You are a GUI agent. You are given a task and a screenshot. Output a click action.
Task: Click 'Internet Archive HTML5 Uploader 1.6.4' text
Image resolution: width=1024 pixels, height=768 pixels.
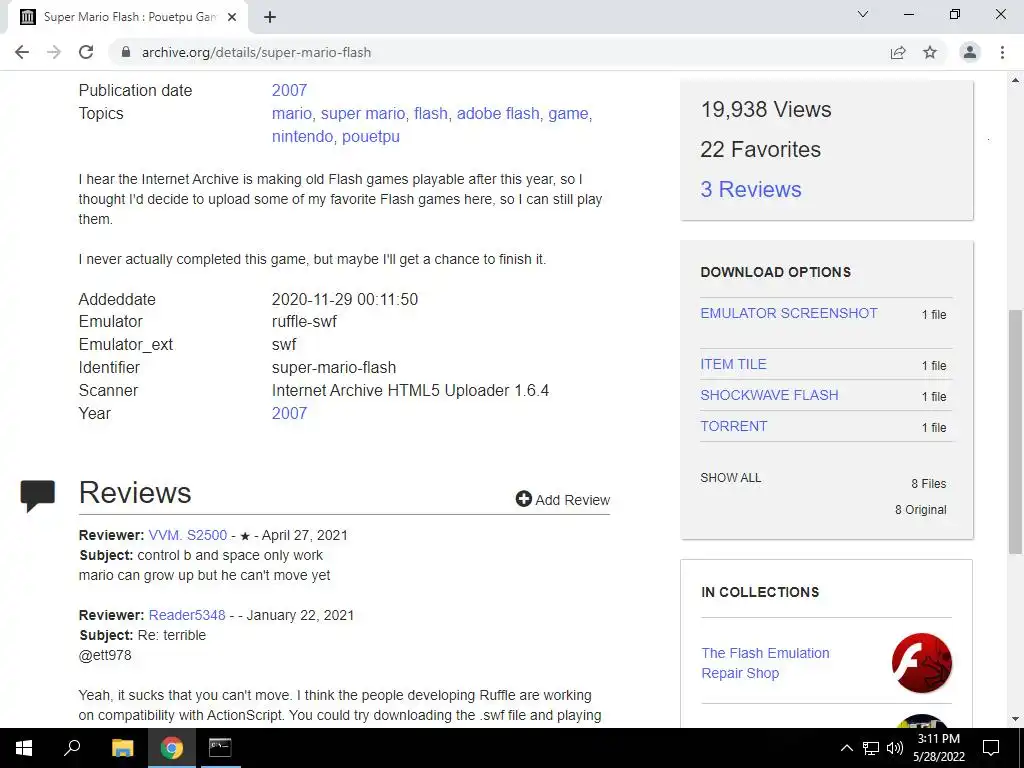coord(410,391)
